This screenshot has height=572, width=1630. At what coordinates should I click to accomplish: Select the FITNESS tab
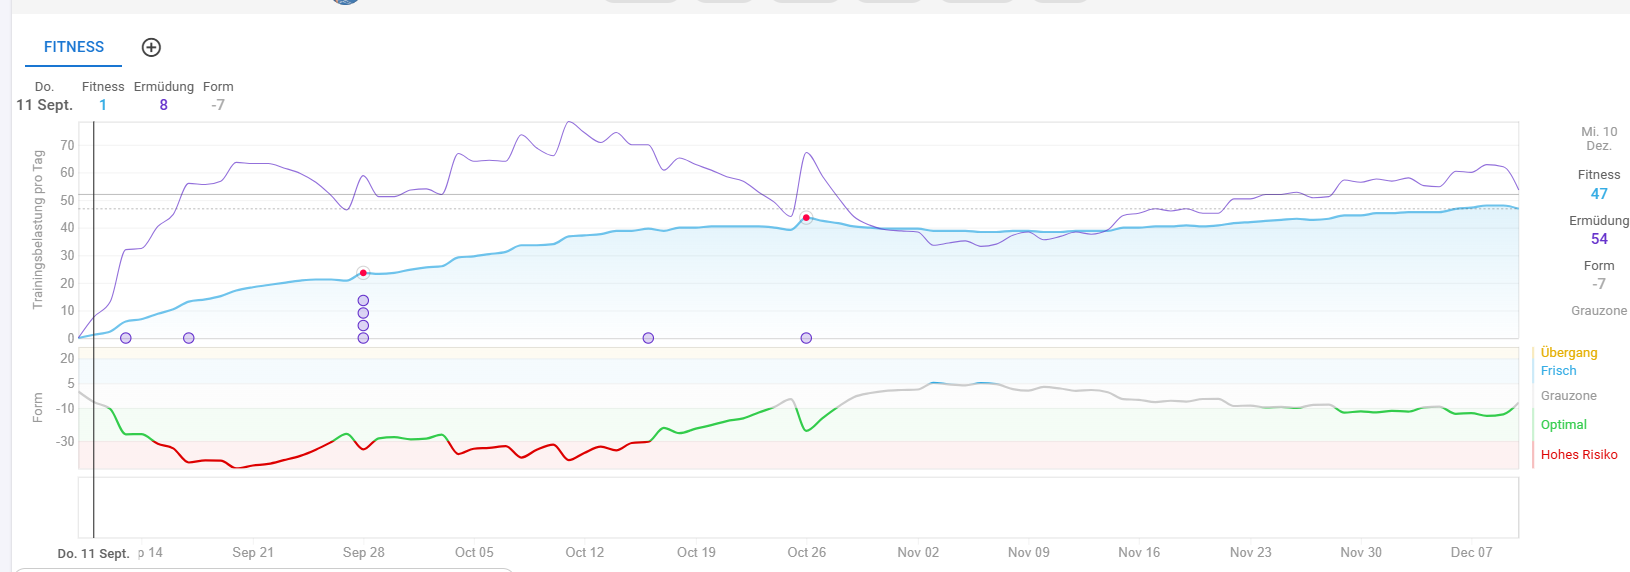74,47
